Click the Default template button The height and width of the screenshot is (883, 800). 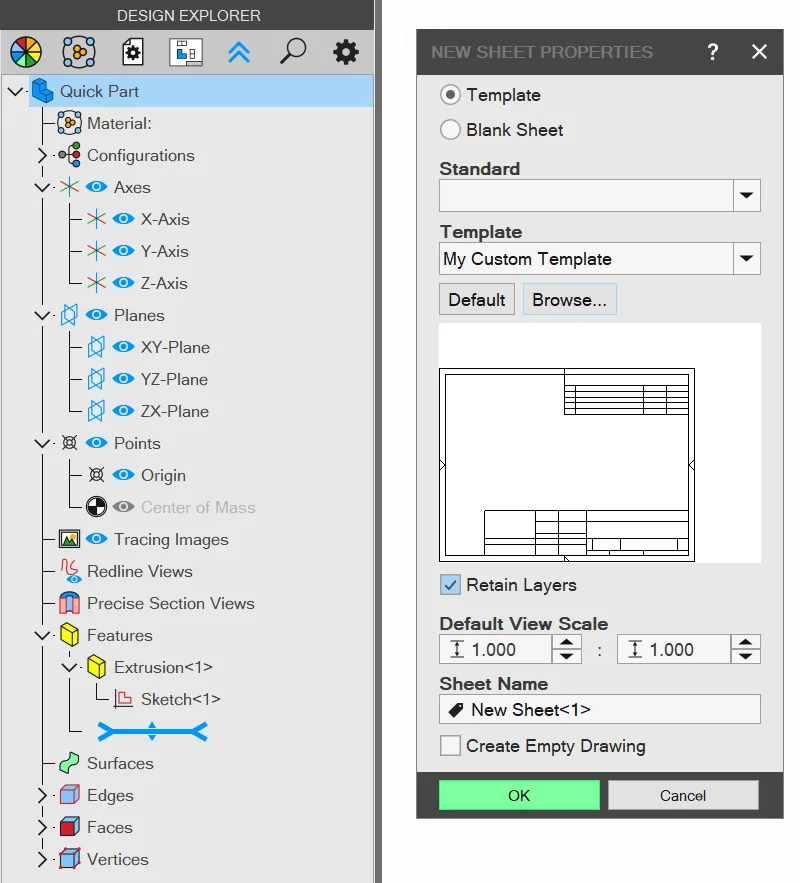[x=477, y=300]
